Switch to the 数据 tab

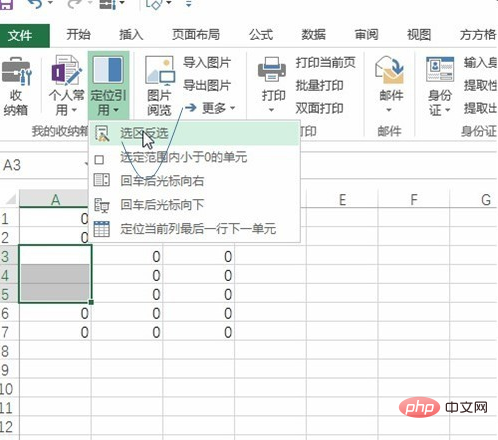pos(313,35)
